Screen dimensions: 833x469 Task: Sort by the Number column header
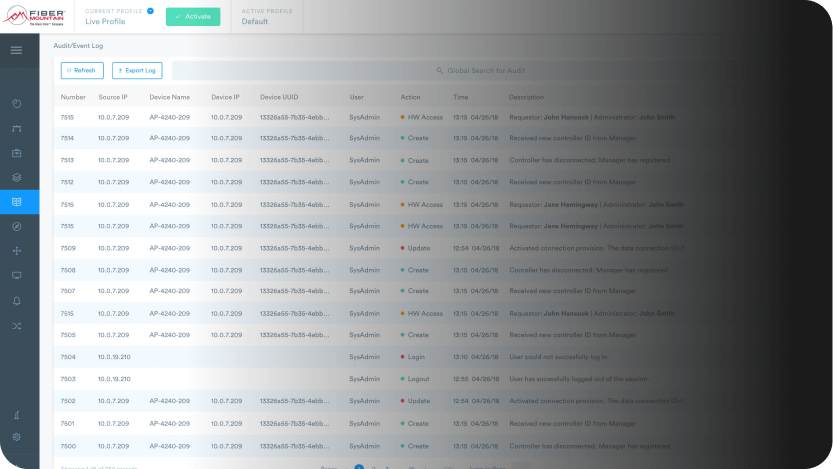coord(73,97)
